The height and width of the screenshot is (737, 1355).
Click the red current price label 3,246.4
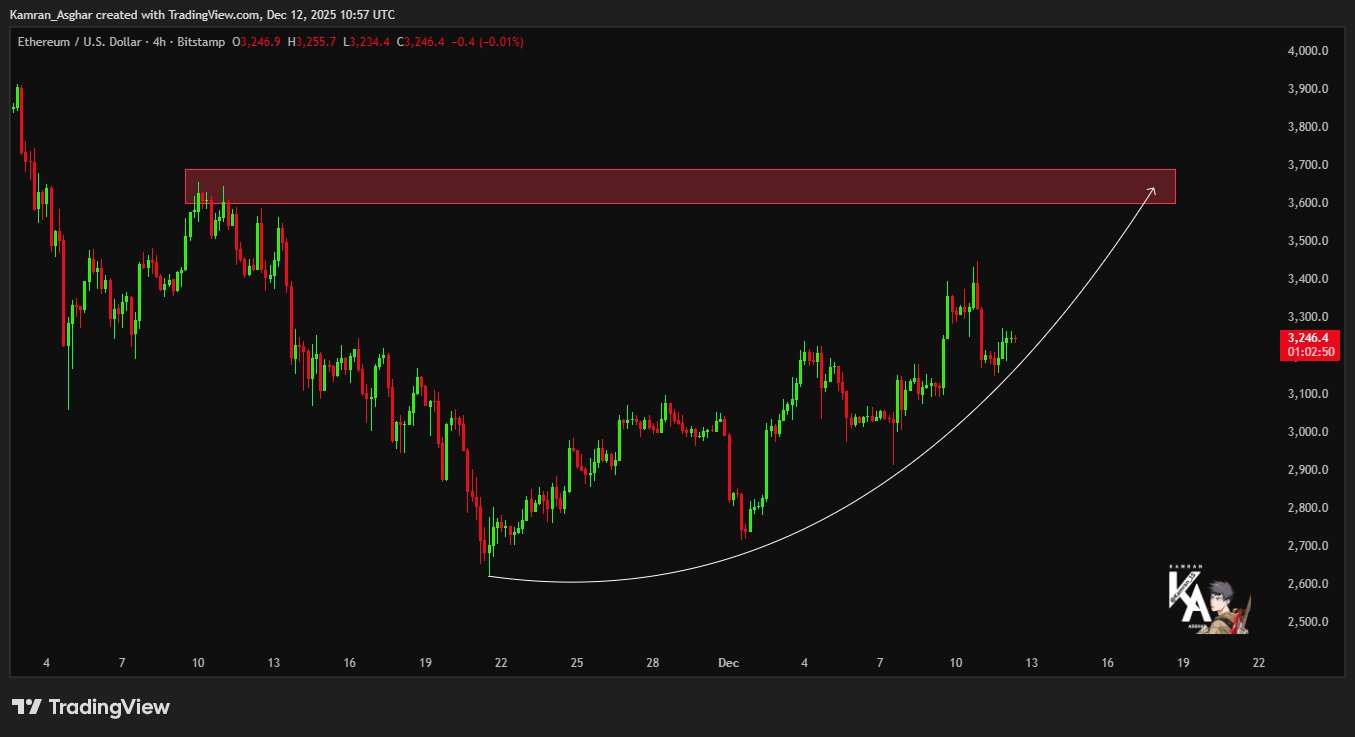click(x=1311, y=338)
